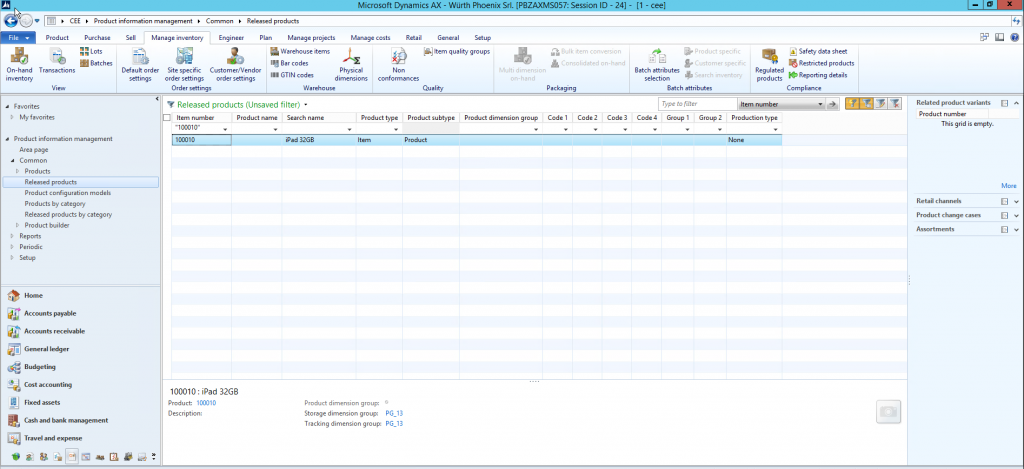
Task: Open Reporting details
Action: (818, 75)
